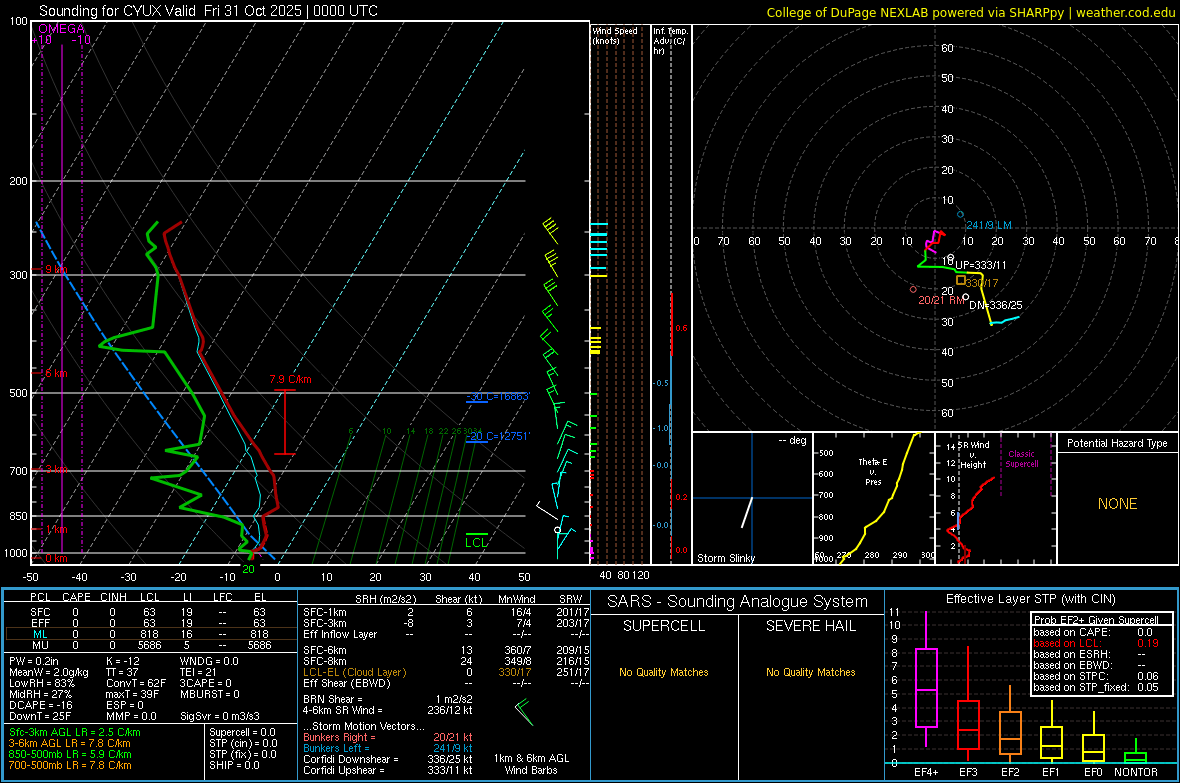Screen dimensions: 1180x783
Task: Click the SEVERE HAIL column heading
Action: click(810, 626)
